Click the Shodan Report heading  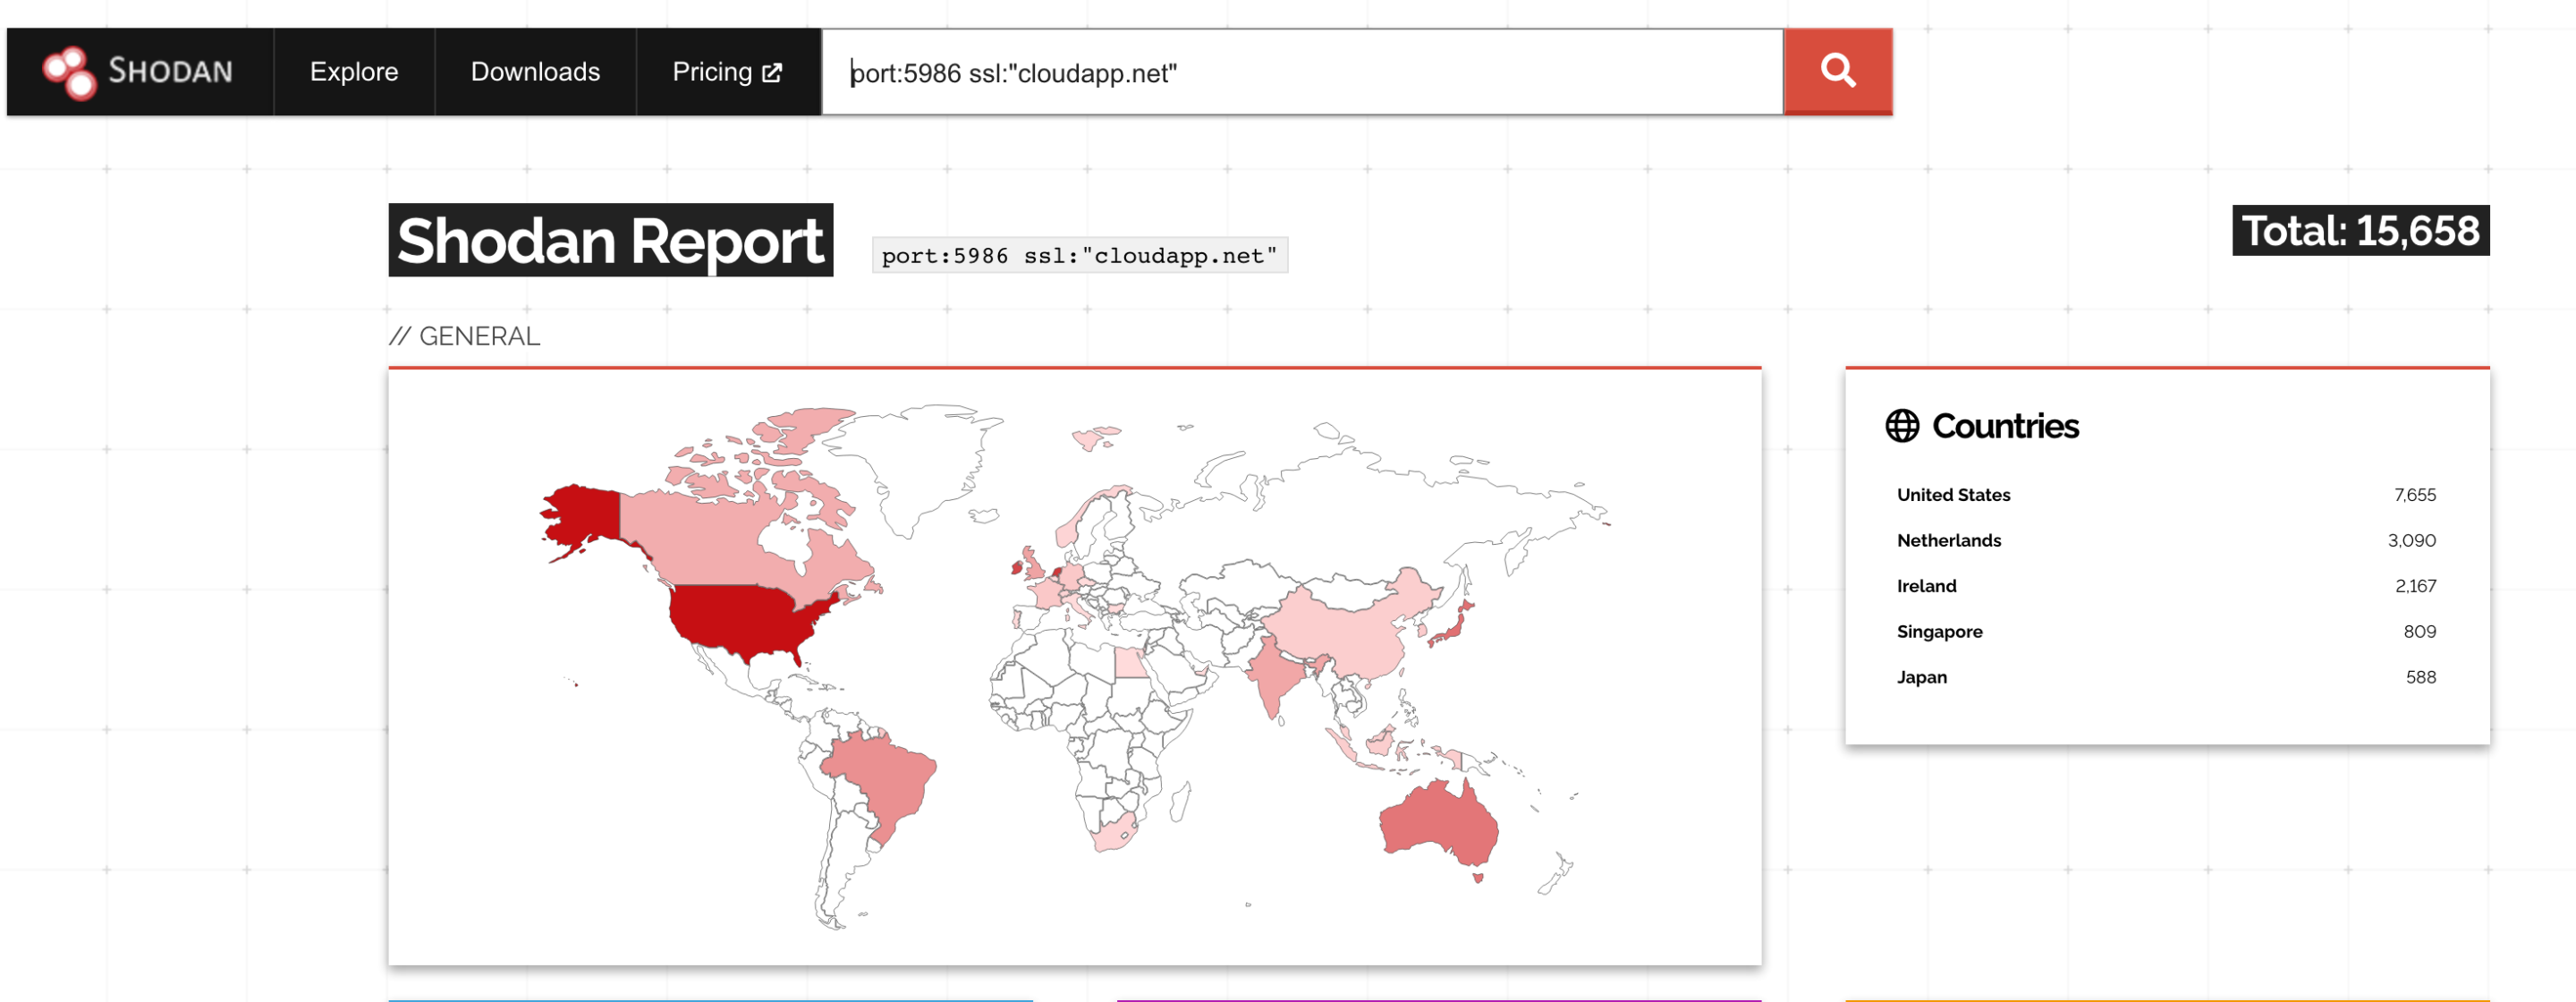pyautogui.click(x=610, y=241)
